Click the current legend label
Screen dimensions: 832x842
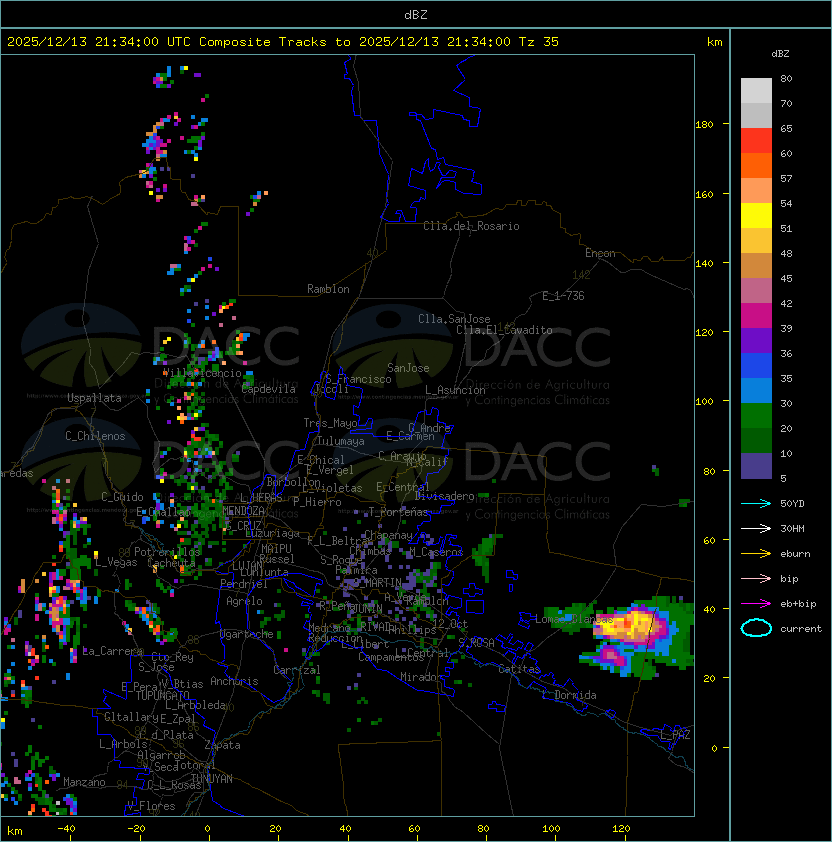801,629
